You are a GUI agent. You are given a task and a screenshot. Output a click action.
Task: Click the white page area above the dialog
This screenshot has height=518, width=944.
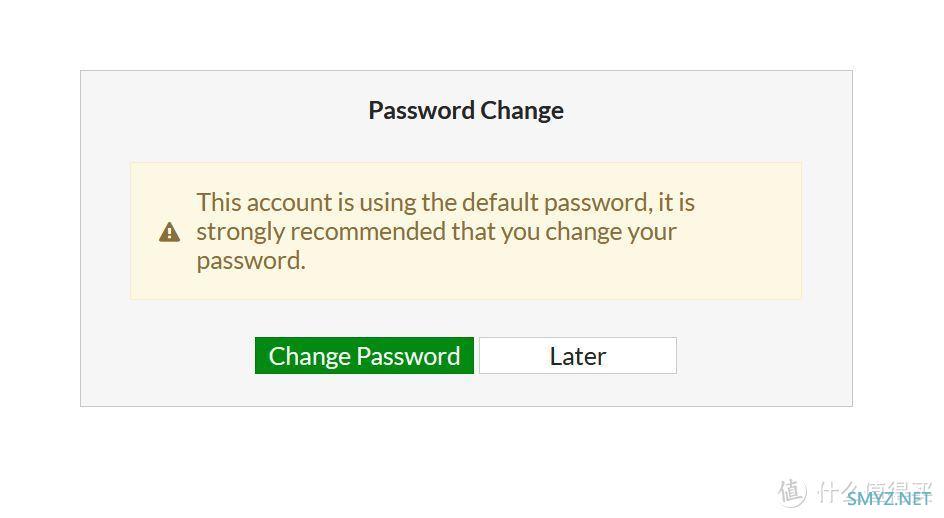pos(466,35)
